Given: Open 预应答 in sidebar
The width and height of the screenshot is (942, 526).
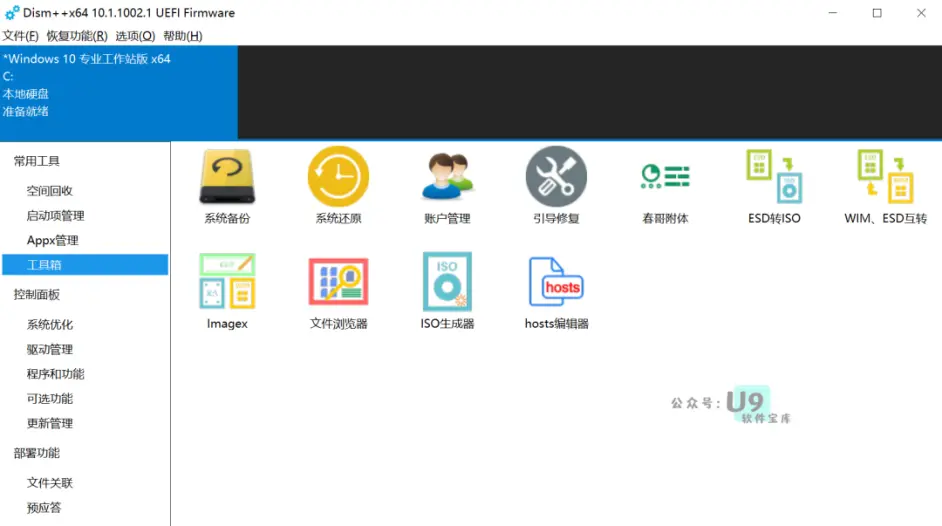Looking at the screenshot, I should click(44, 508).
